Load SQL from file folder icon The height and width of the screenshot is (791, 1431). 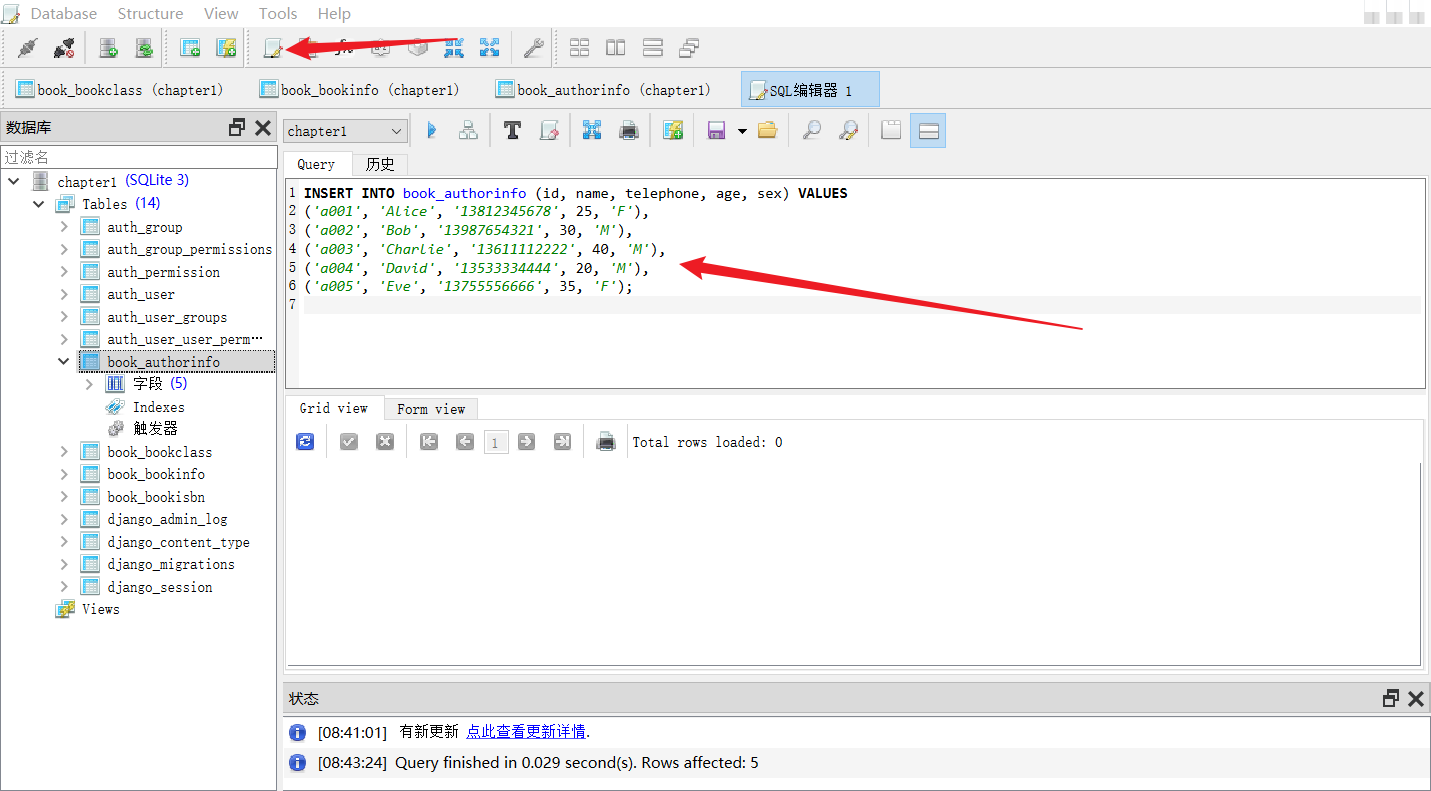coord(767,130)
